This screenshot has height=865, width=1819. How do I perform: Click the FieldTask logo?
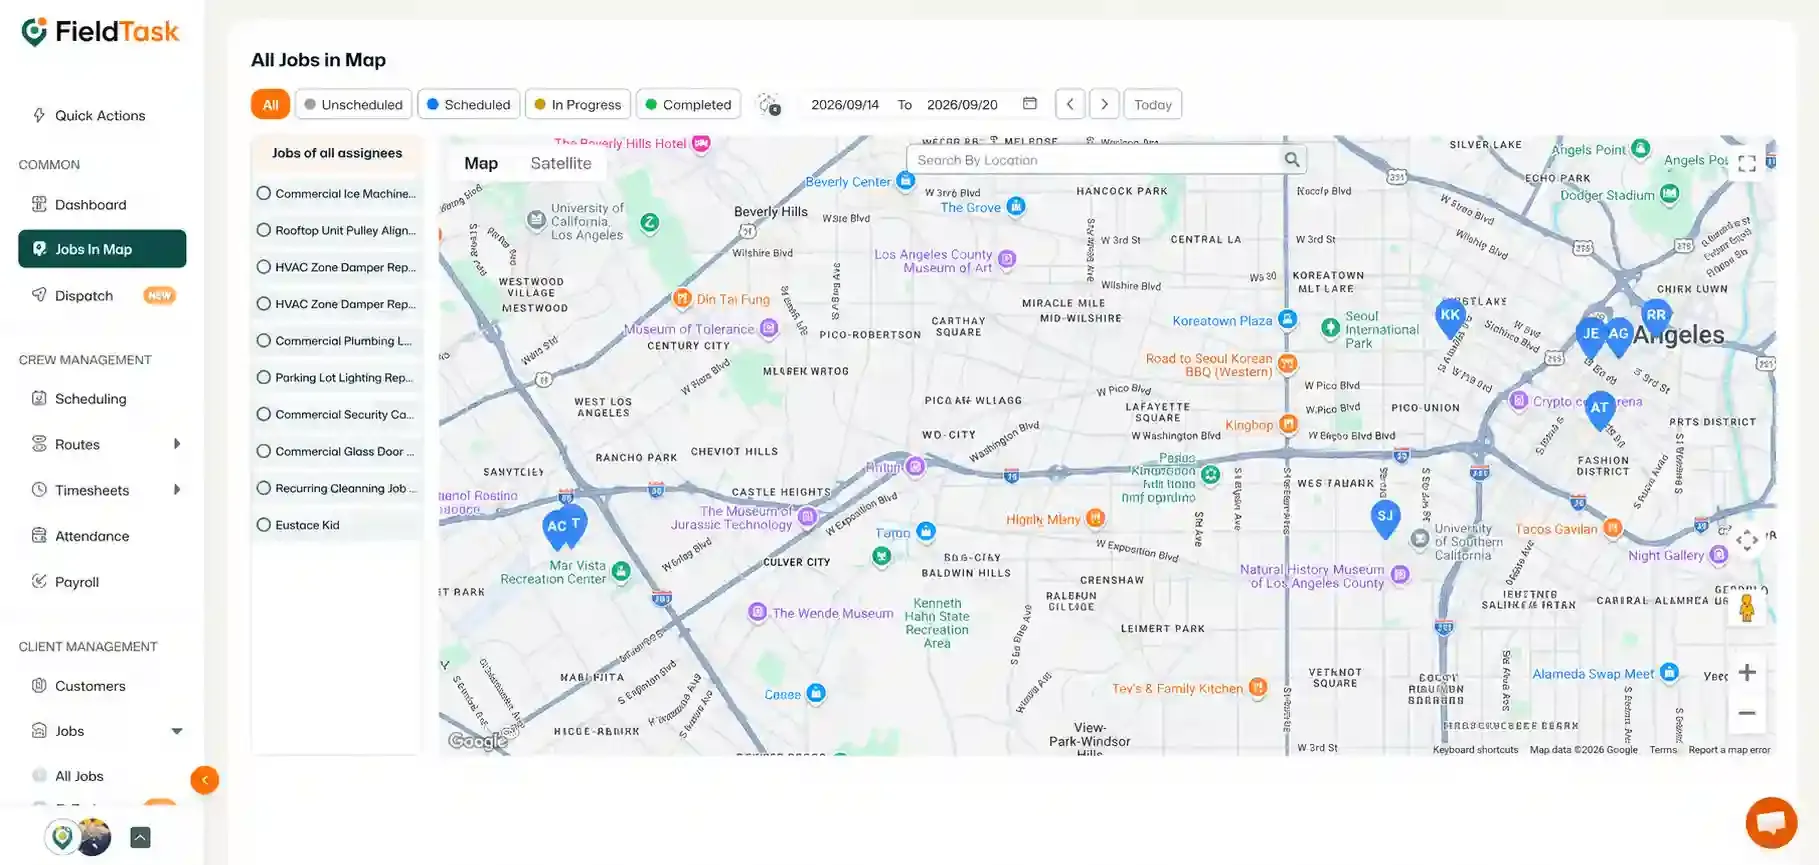coord(100,32)
